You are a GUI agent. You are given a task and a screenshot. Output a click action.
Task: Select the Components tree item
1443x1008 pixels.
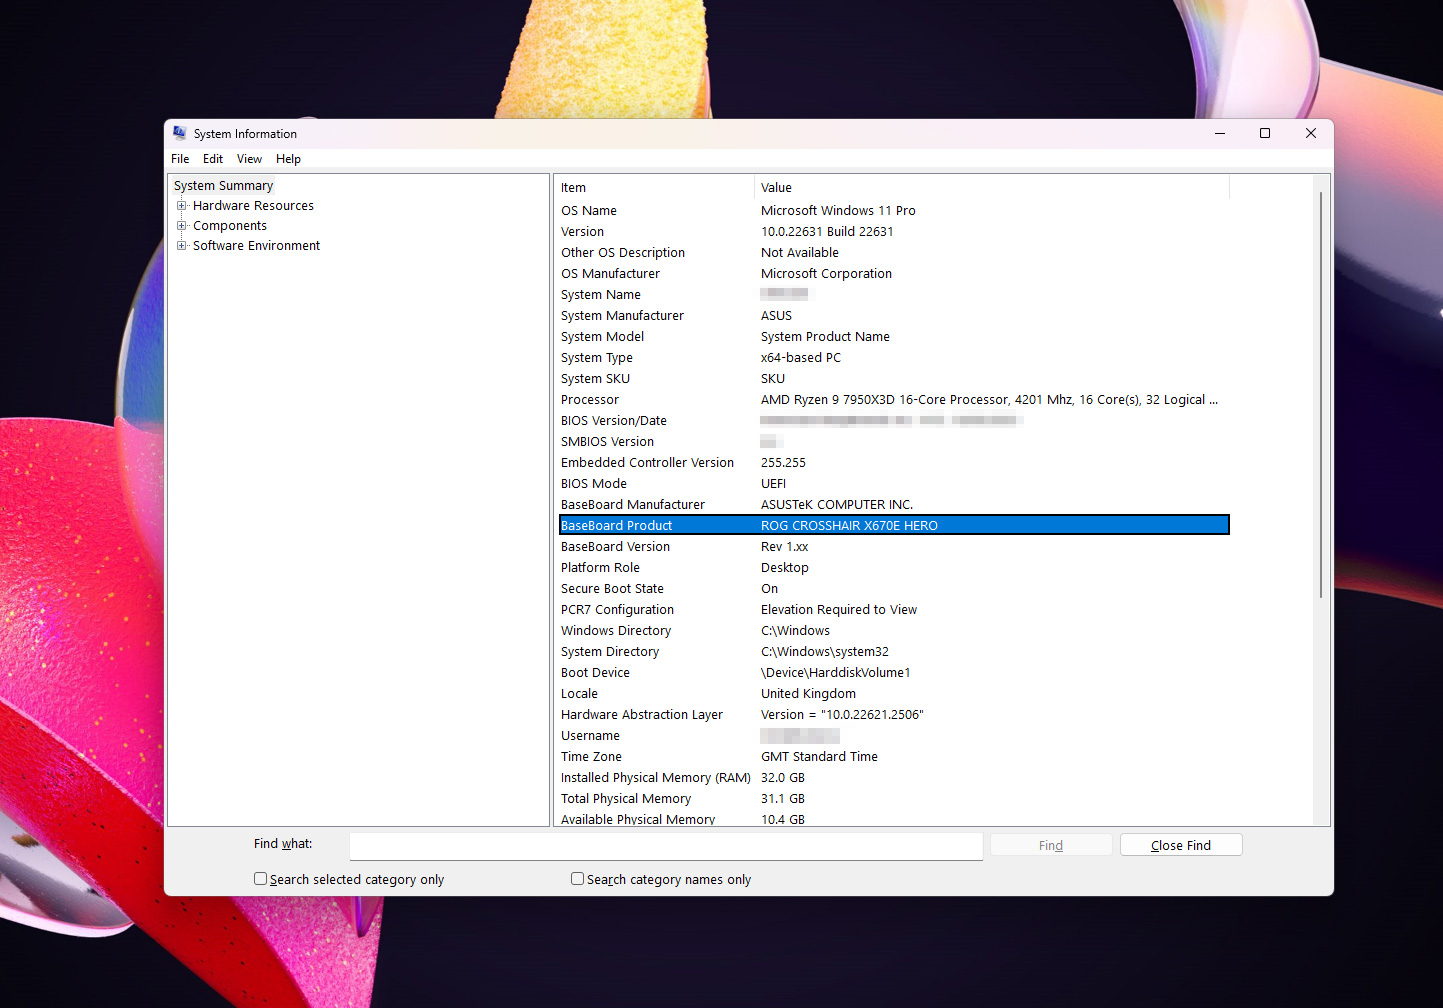230,226
